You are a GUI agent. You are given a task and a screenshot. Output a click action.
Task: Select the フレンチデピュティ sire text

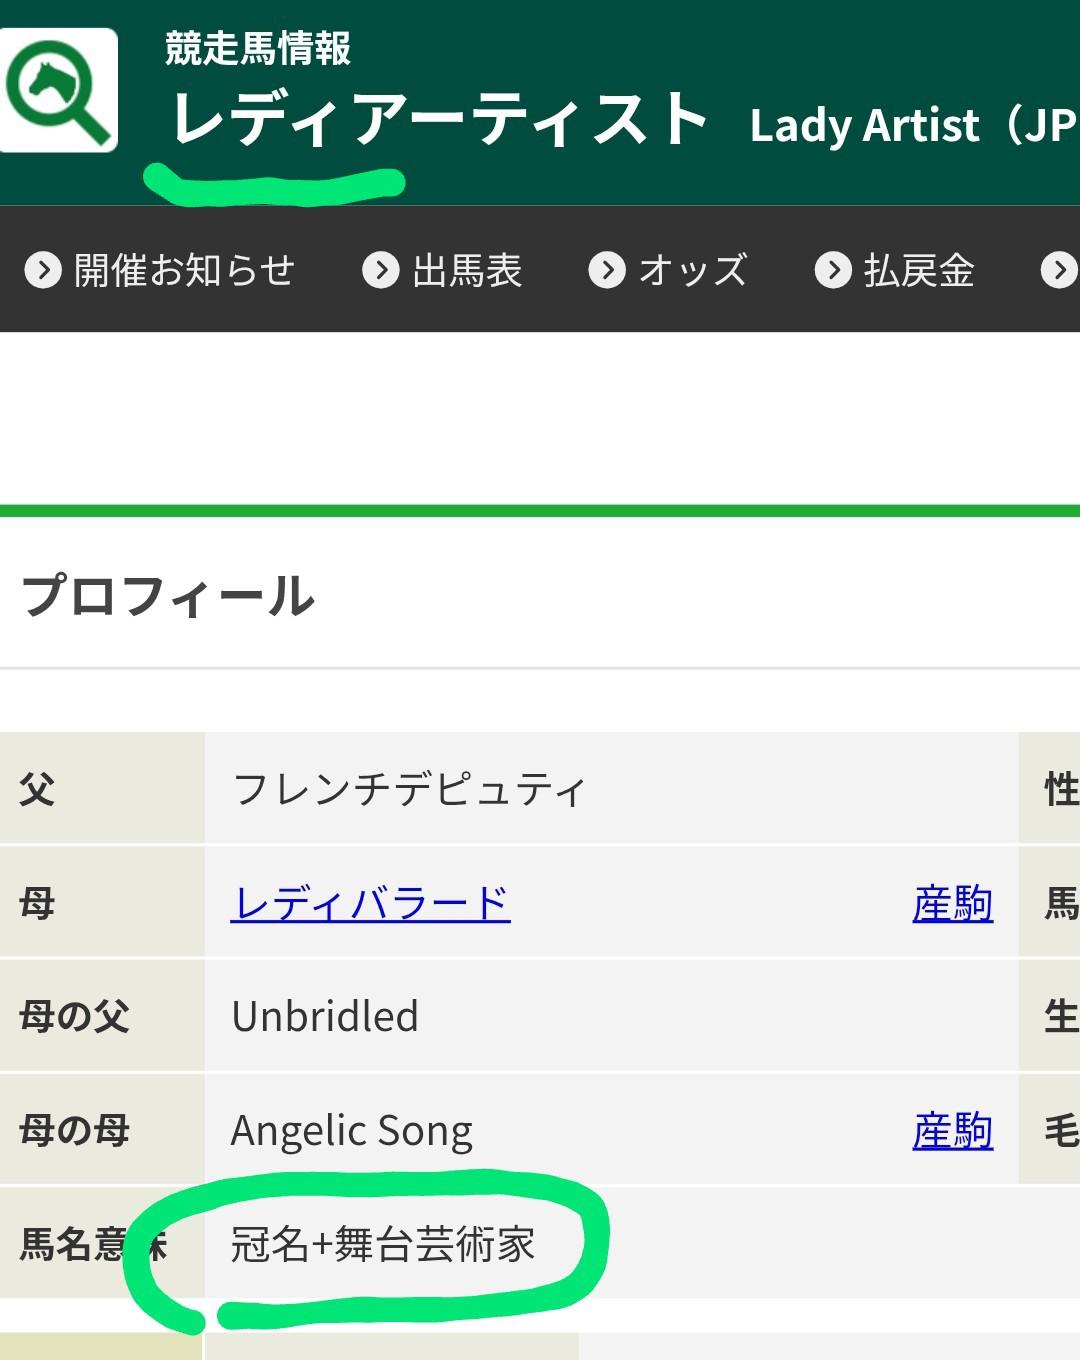click(x=408, y=790)
